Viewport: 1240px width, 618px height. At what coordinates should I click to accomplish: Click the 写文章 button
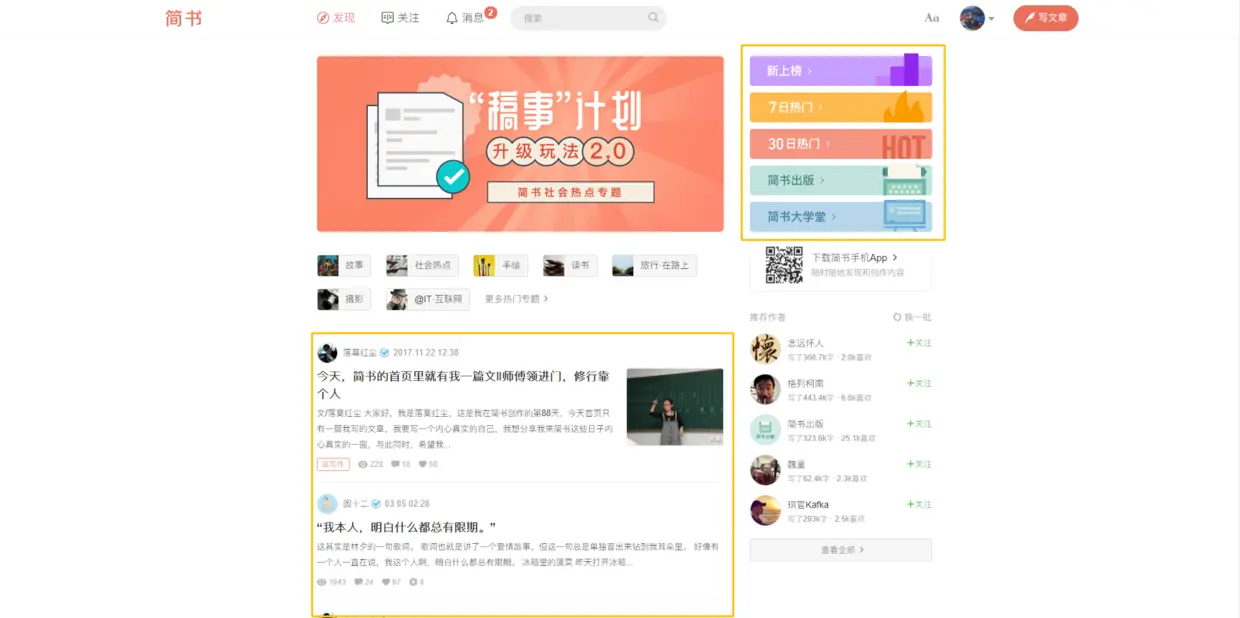[x=1046, y=18]
